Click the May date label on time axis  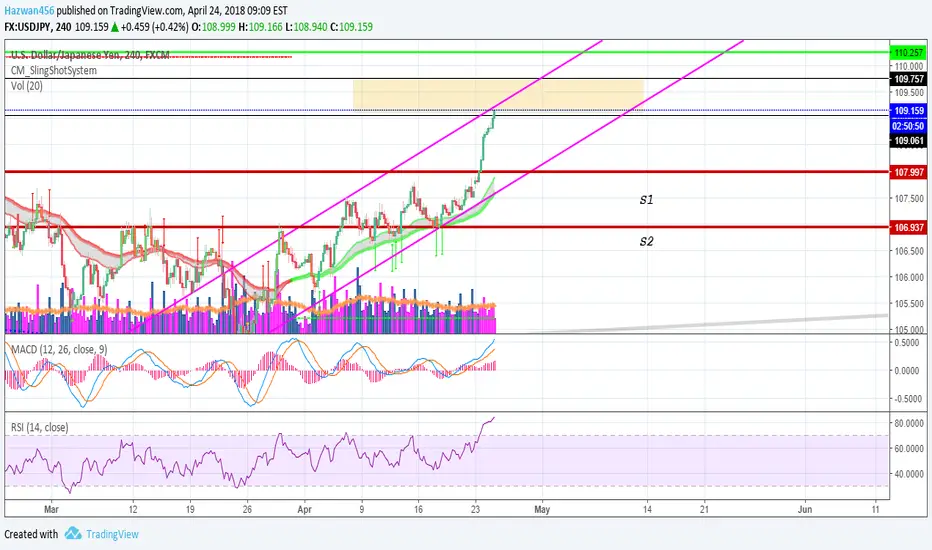(x=542, y=510)
